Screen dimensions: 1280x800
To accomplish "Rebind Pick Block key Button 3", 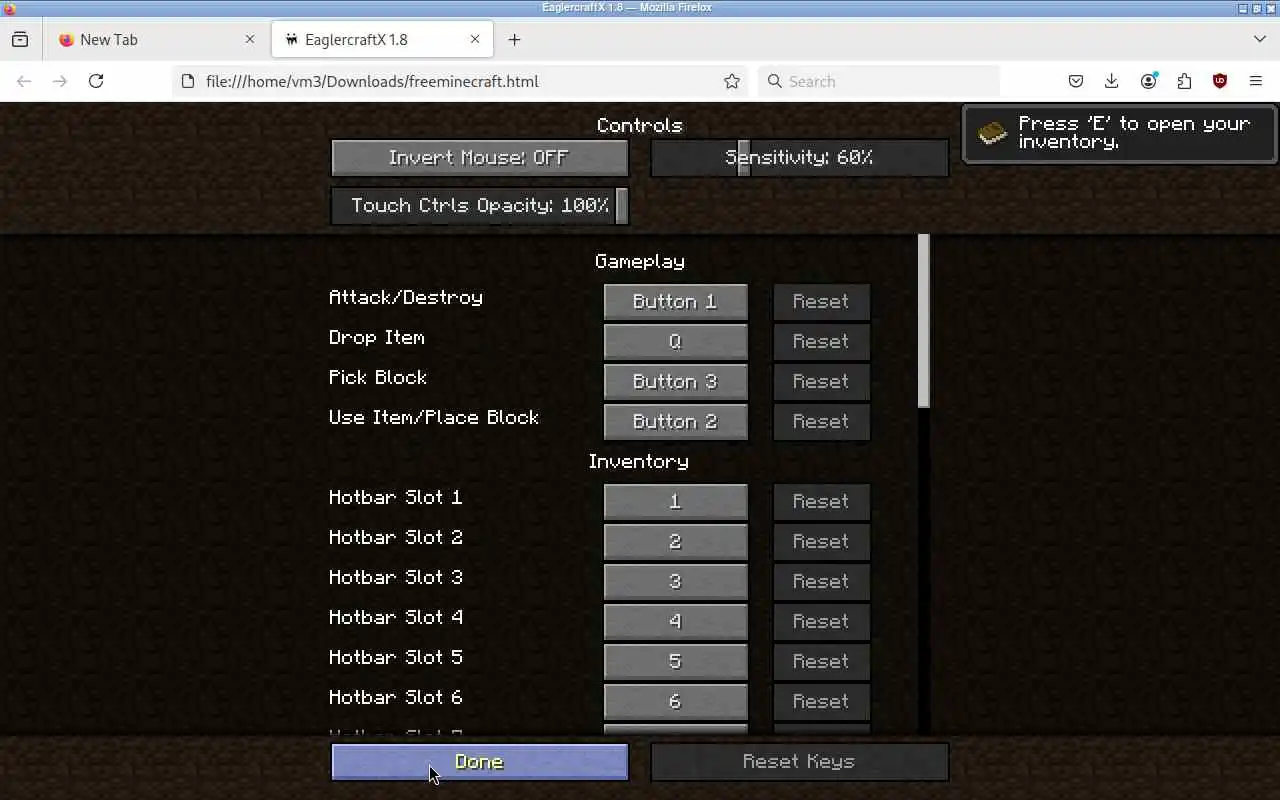I will (x=676, y=381).
